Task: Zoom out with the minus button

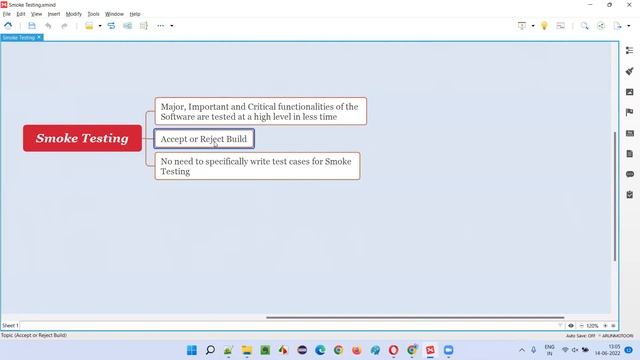Action: [x=581, y=326]
